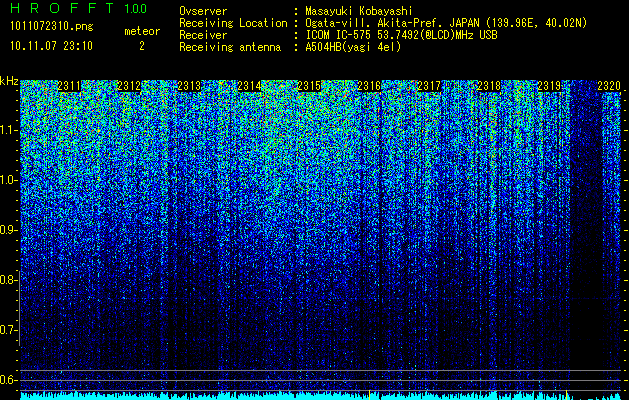Click the HROFFT program title

click(x=63, y=8)
